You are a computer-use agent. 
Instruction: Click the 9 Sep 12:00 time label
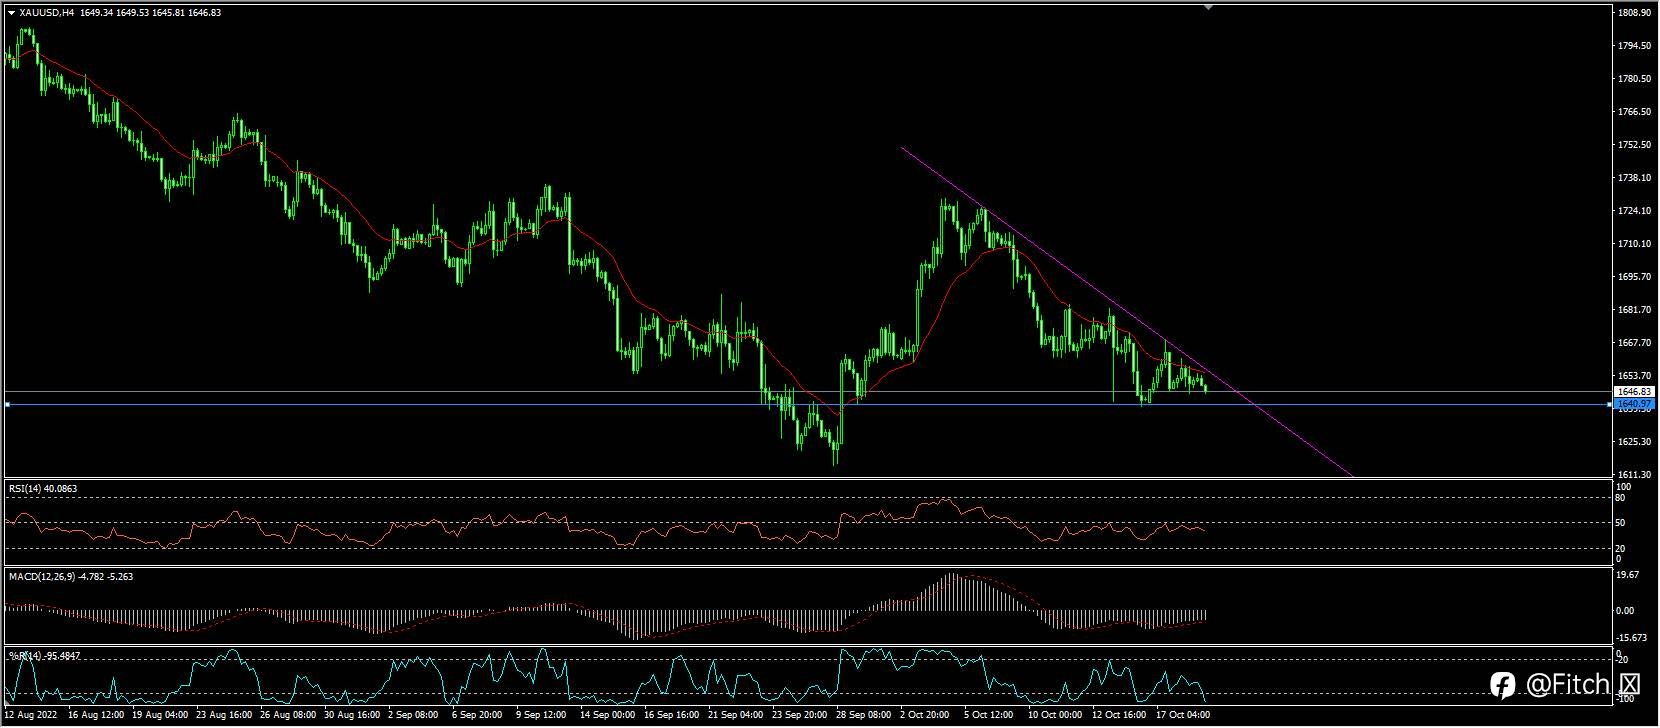pos(541,716)
